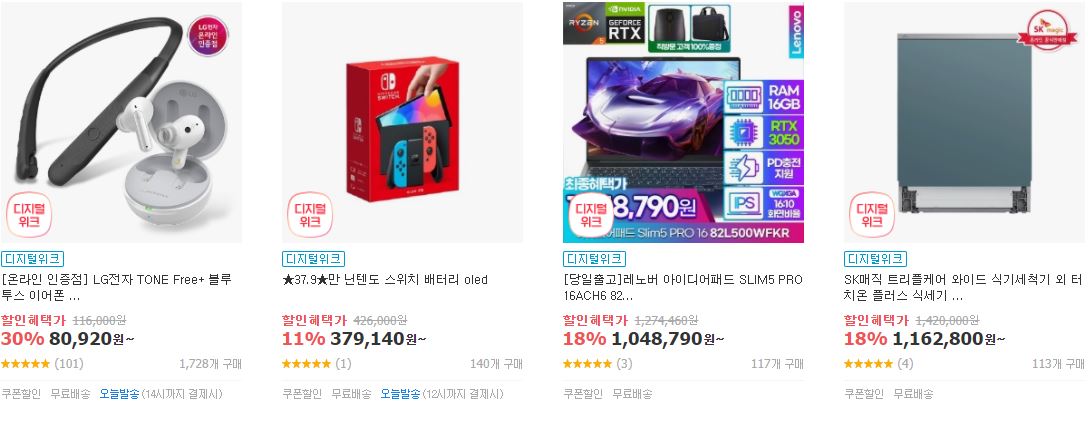Open the Lenovo IdeaPad Slim5 Pro product image
The height and width of the screenshot is (425, 1088).
[683, 122]
